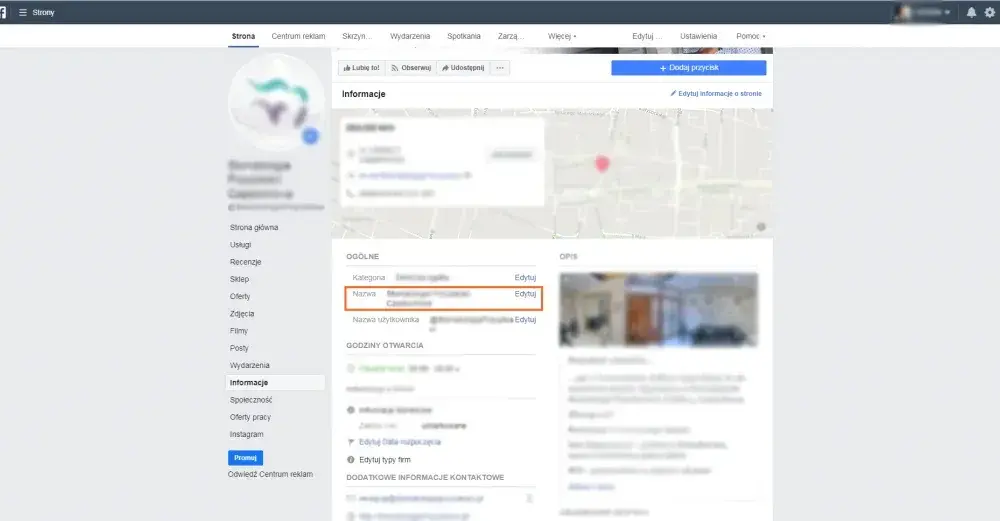The height and width of the screenshot is (521, 1000).
Task: Click Odwiedź Centrum reklam link
Action: coord(270,474)
